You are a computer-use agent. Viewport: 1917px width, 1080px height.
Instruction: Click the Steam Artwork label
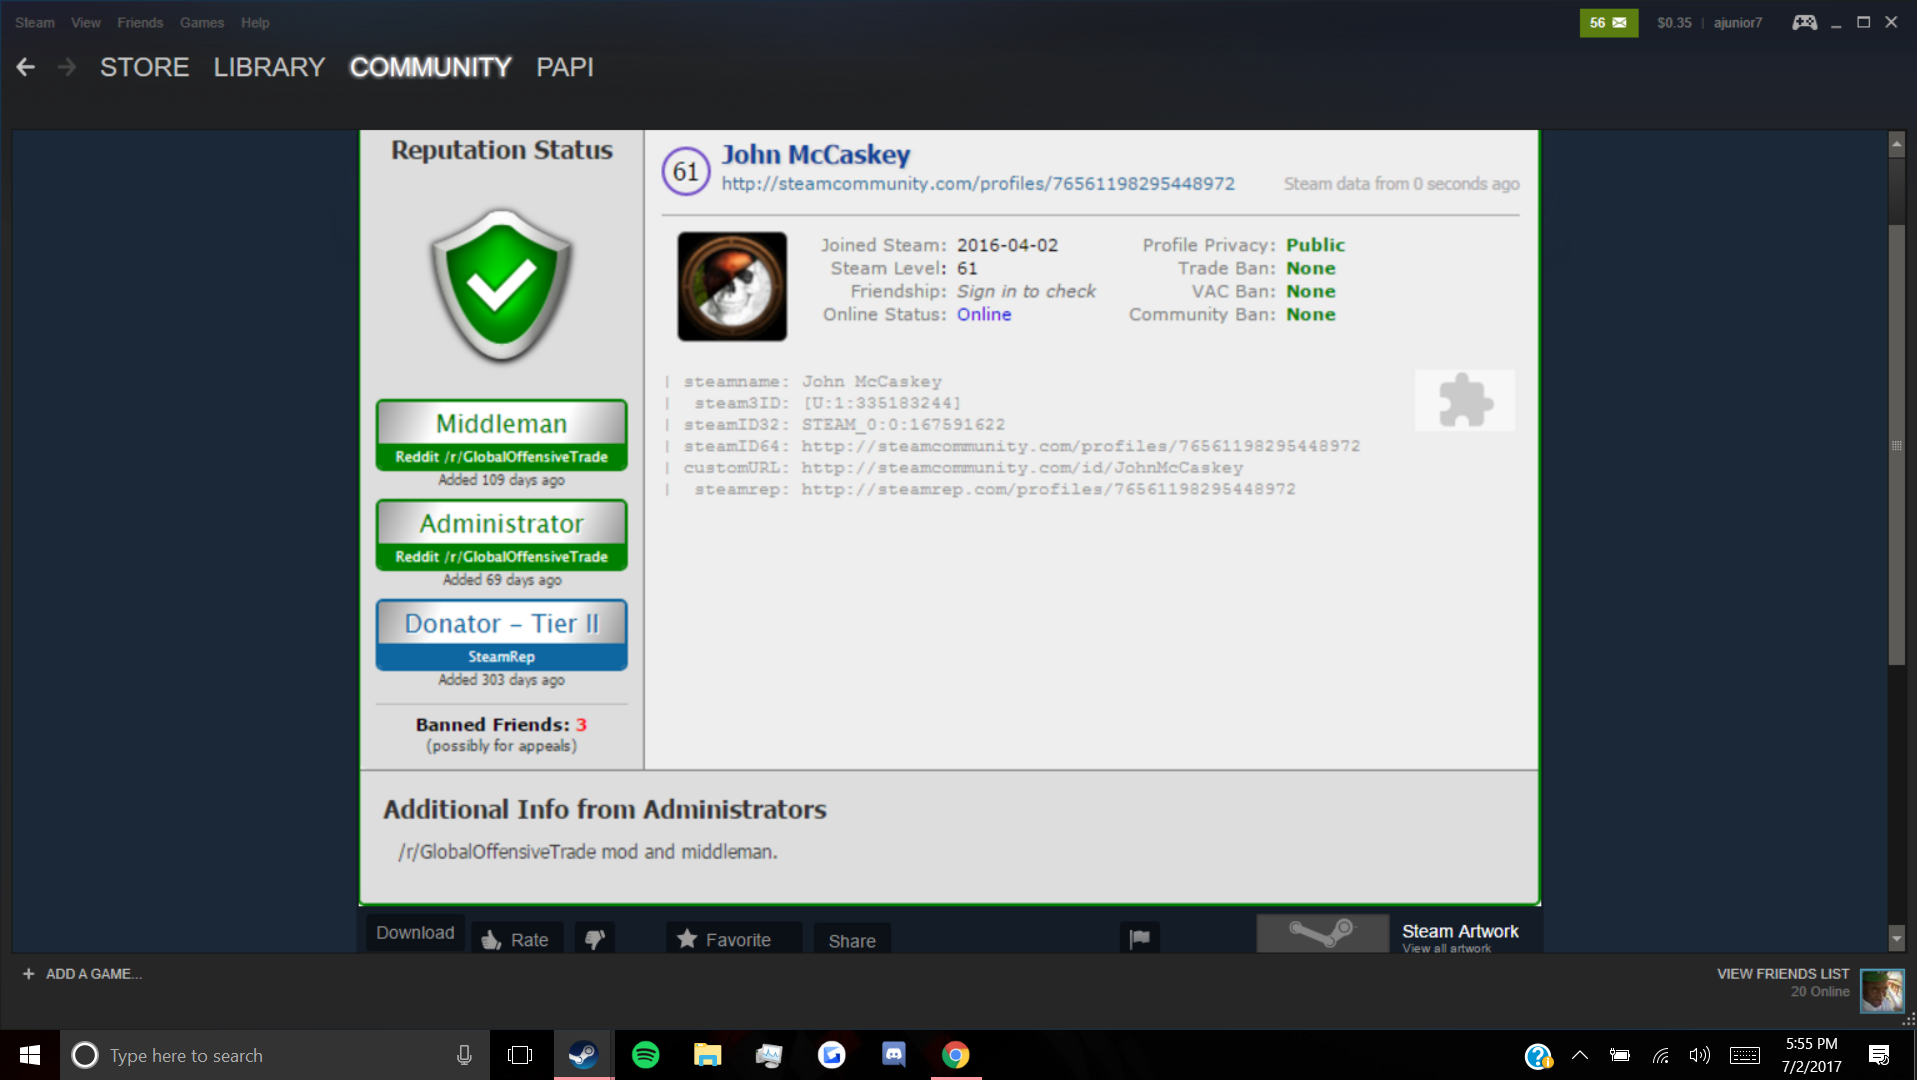click(1460, 931)
